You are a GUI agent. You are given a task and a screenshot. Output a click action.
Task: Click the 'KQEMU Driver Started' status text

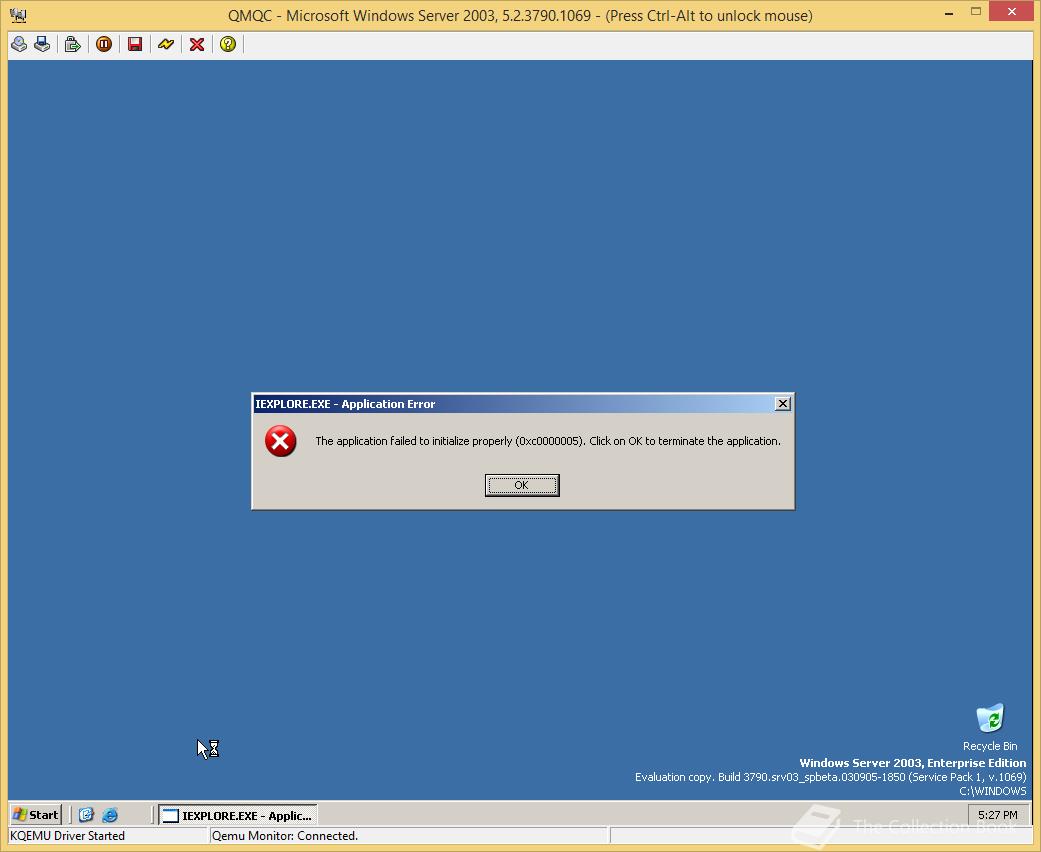click(67, 836)
